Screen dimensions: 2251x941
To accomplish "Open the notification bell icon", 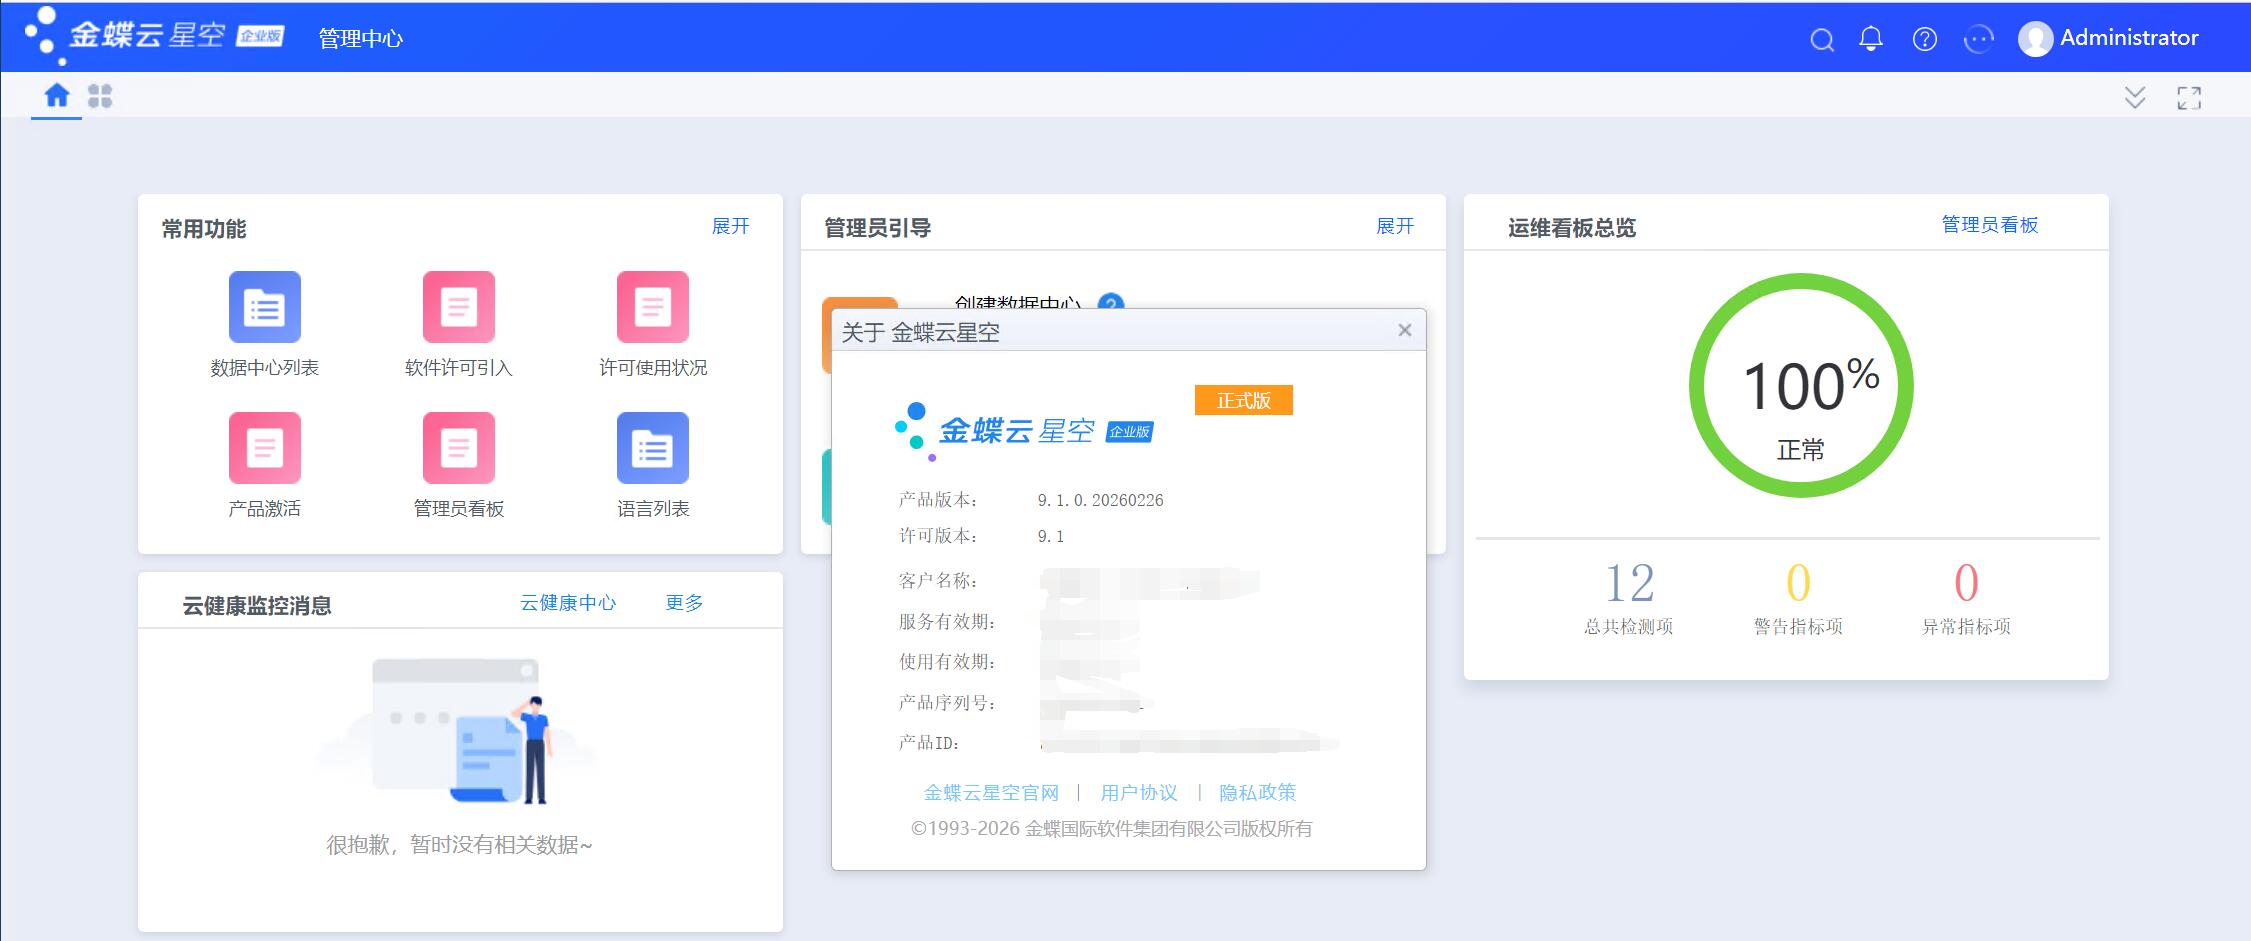I will 1870,39.
